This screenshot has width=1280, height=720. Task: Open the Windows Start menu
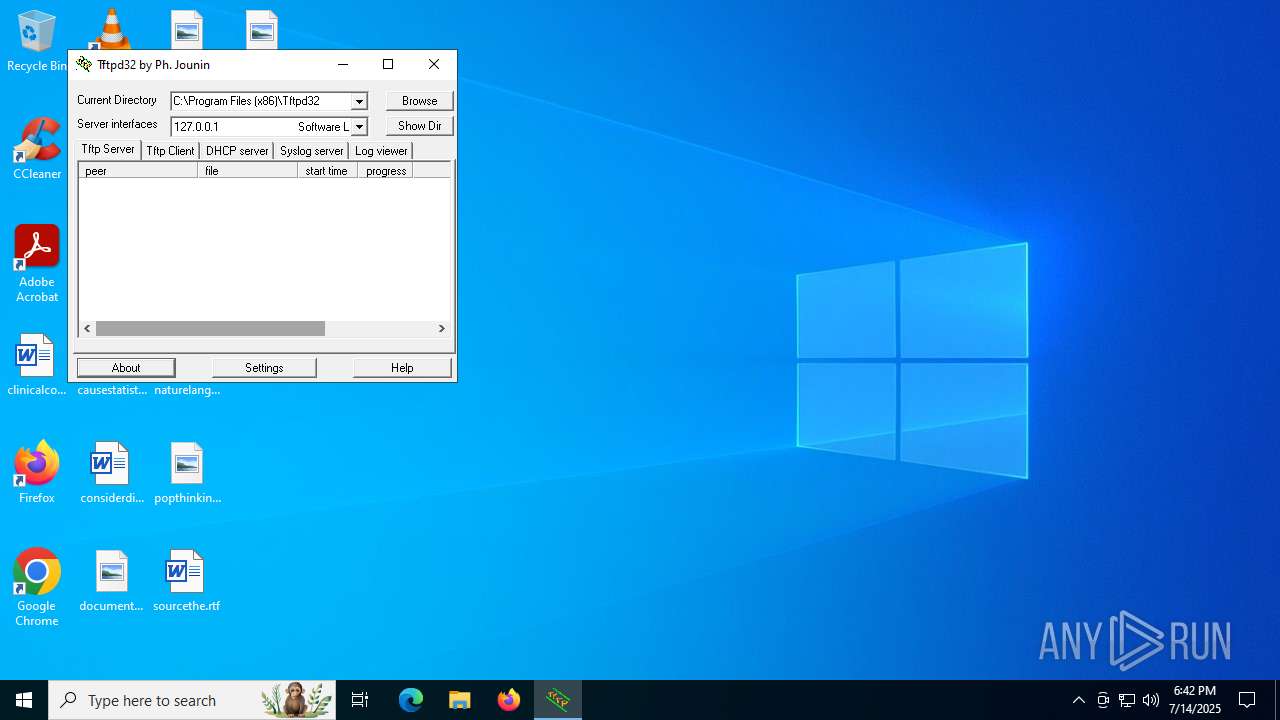tap(24, 700)
